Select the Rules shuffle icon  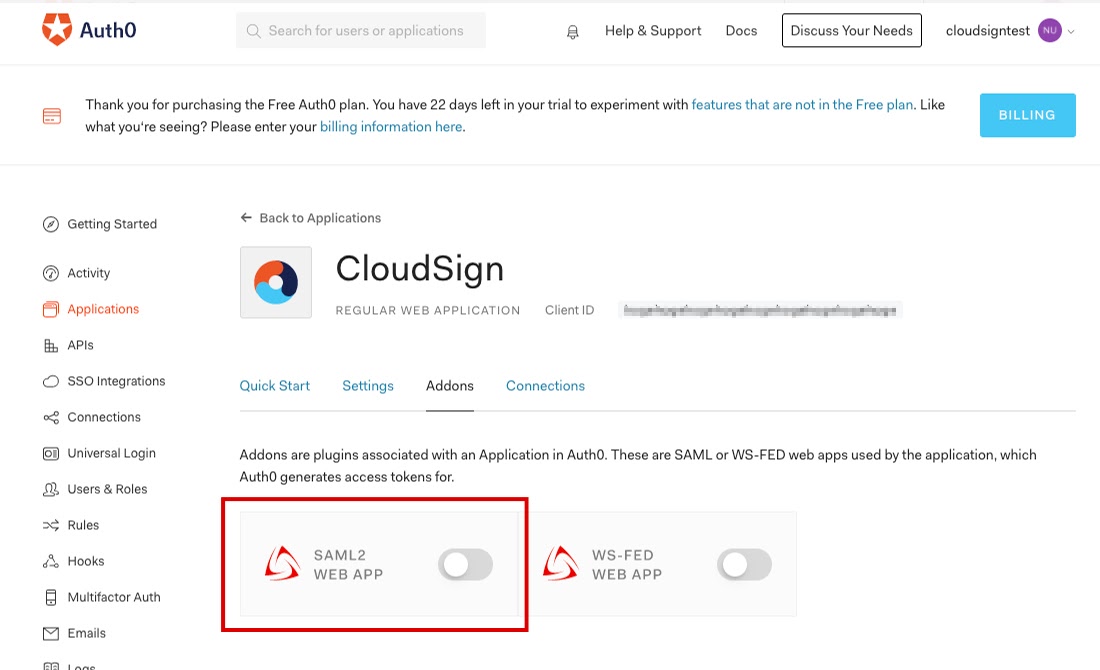(51, 525)
